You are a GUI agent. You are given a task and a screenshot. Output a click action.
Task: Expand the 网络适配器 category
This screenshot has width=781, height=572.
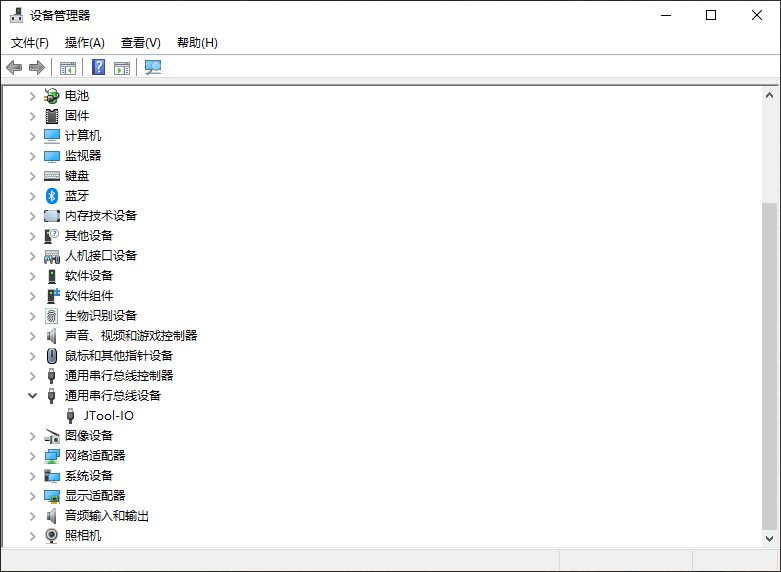coord(32,456)
